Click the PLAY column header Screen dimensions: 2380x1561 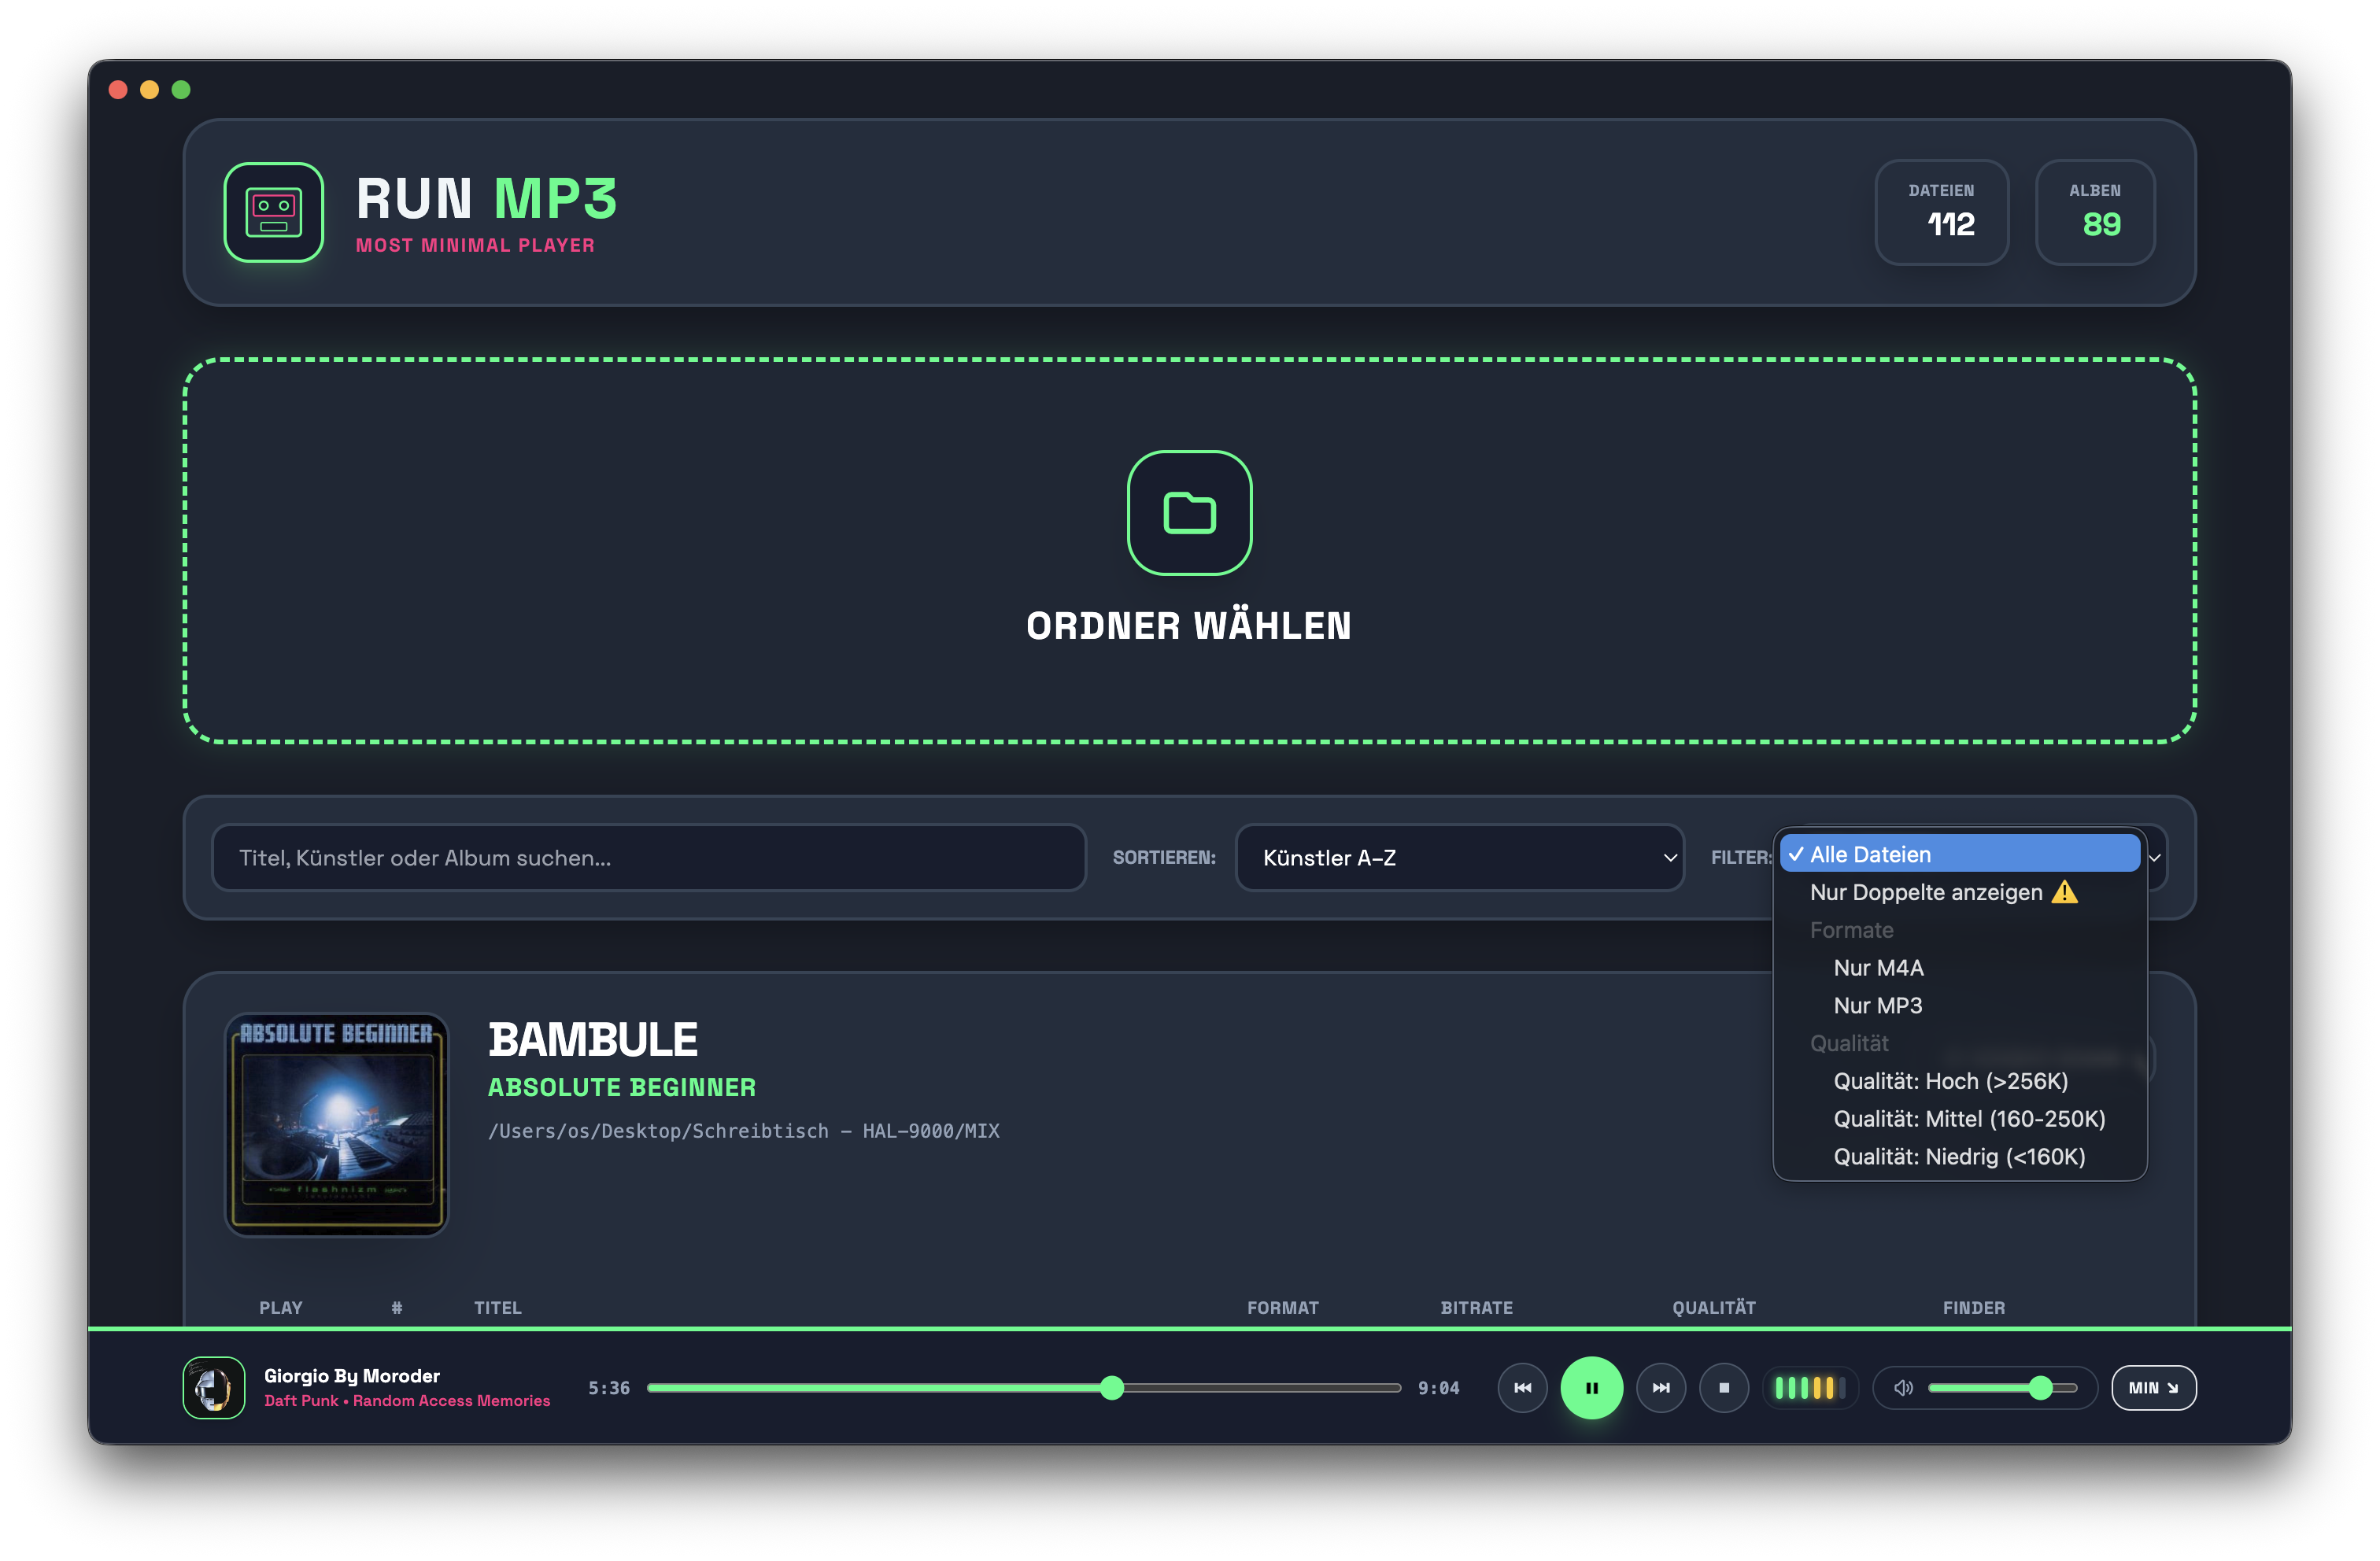(x=280, y=1307)
